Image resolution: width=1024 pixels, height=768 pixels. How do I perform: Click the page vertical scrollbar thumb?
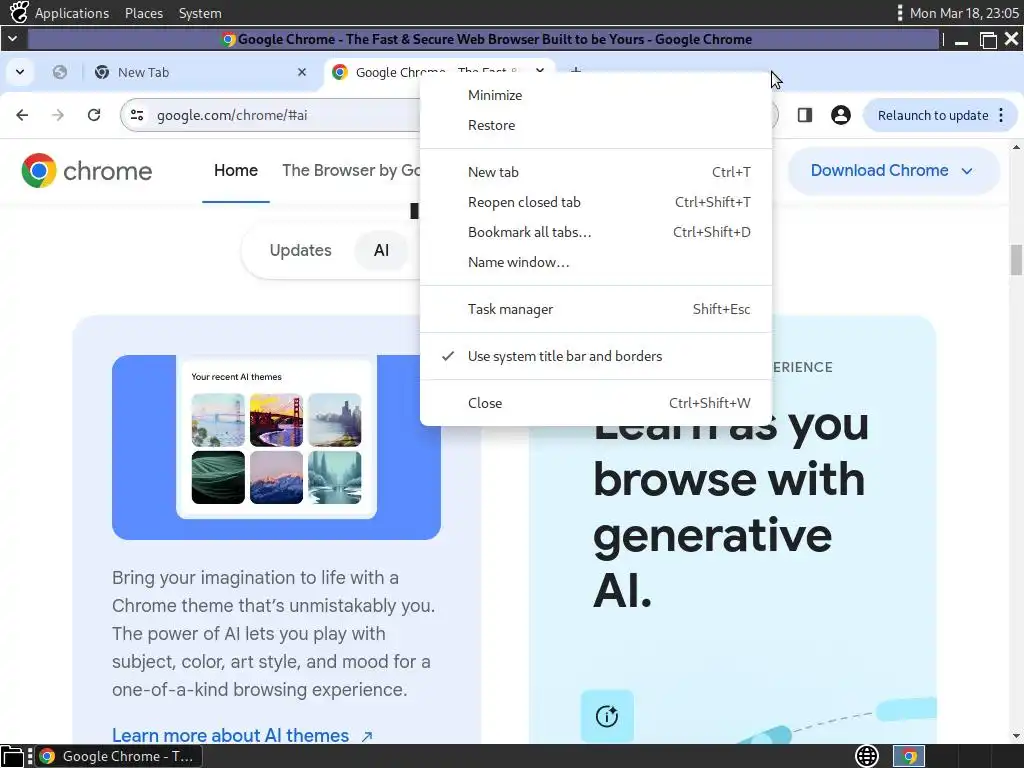(1016, 259)
